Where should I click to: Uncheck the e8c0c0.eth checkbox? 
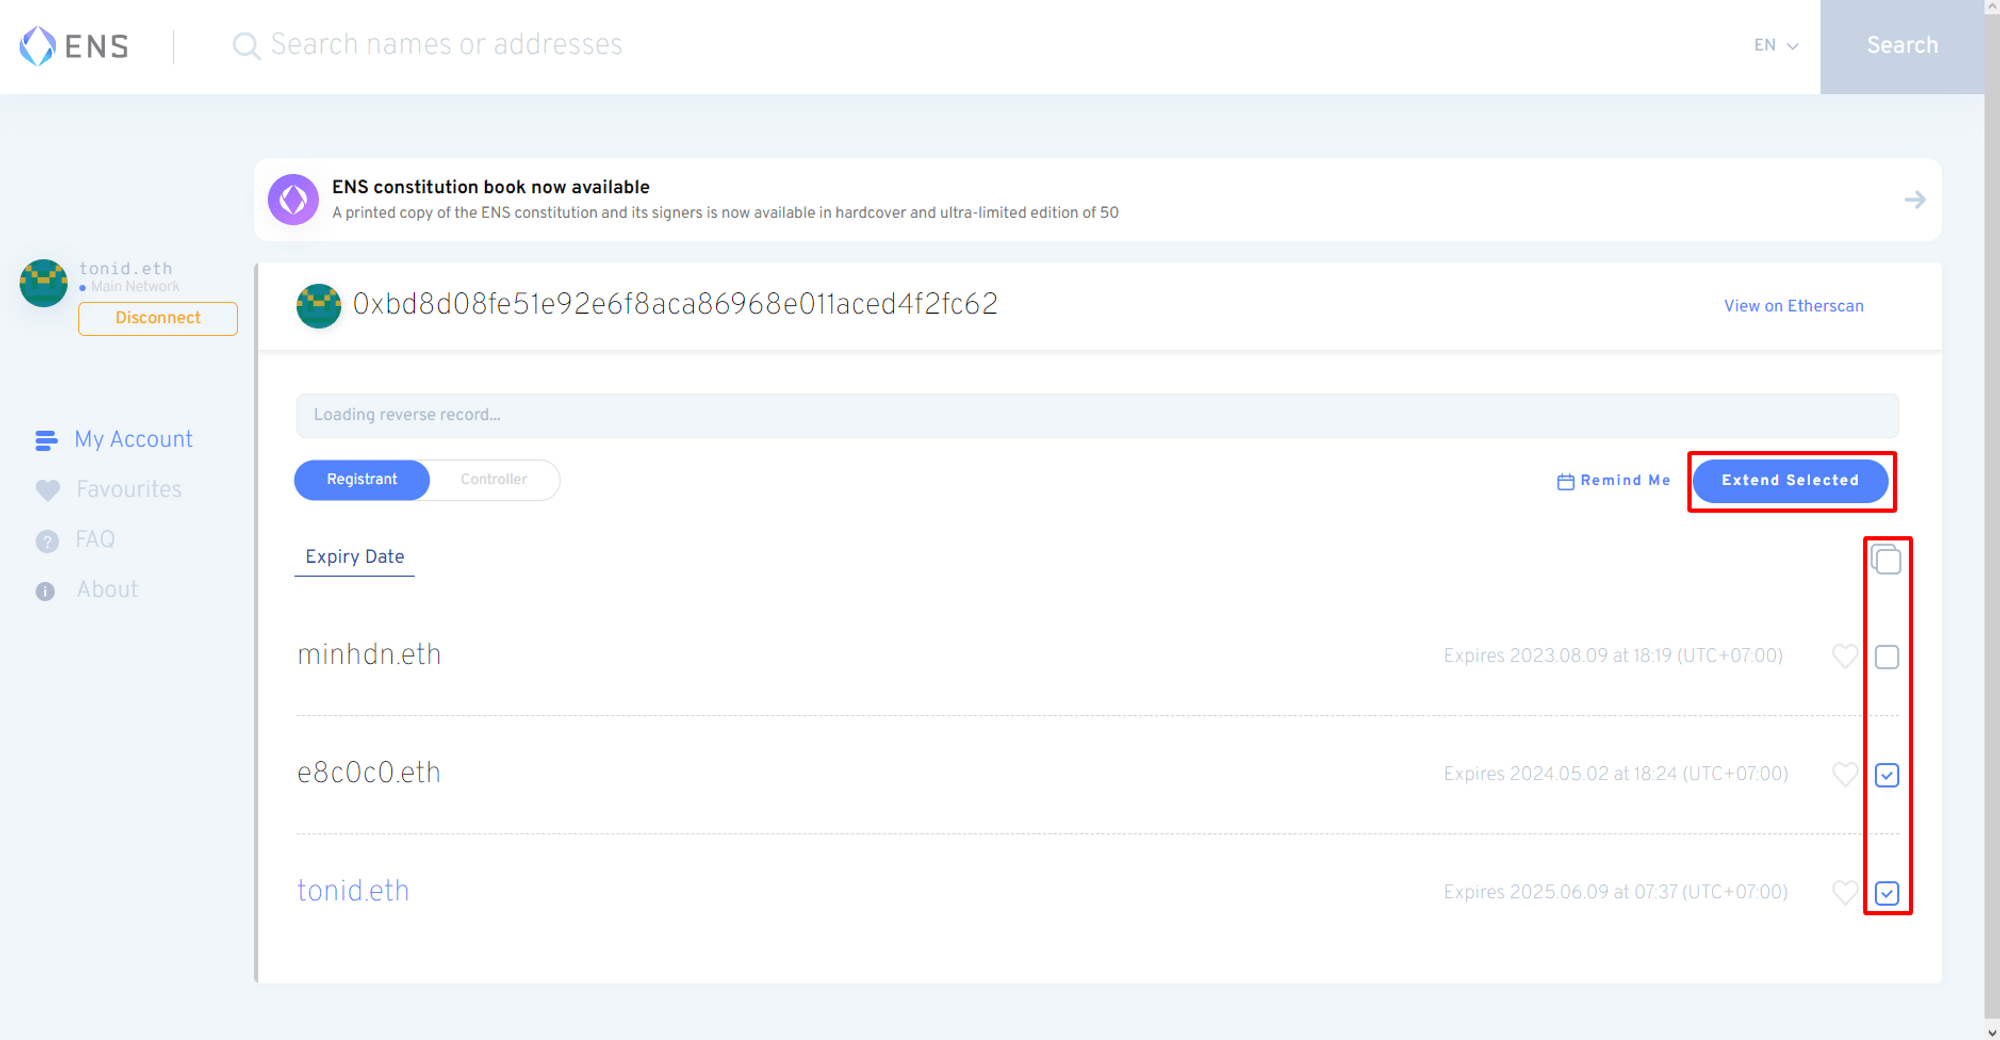click(x=1886, y=775)
